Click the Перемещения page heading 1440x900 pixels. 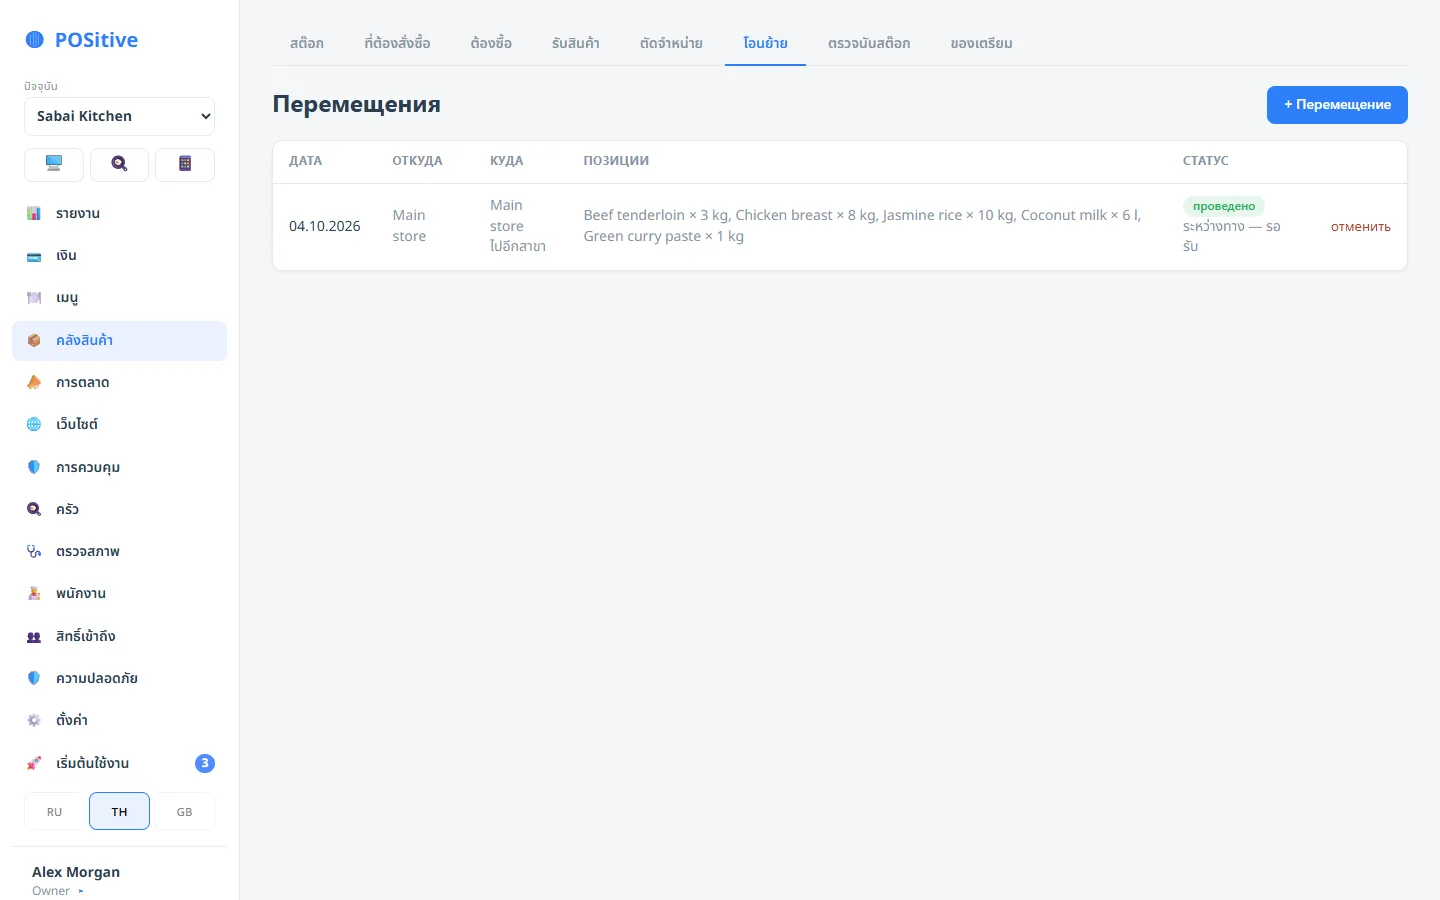tap(357, 104)
